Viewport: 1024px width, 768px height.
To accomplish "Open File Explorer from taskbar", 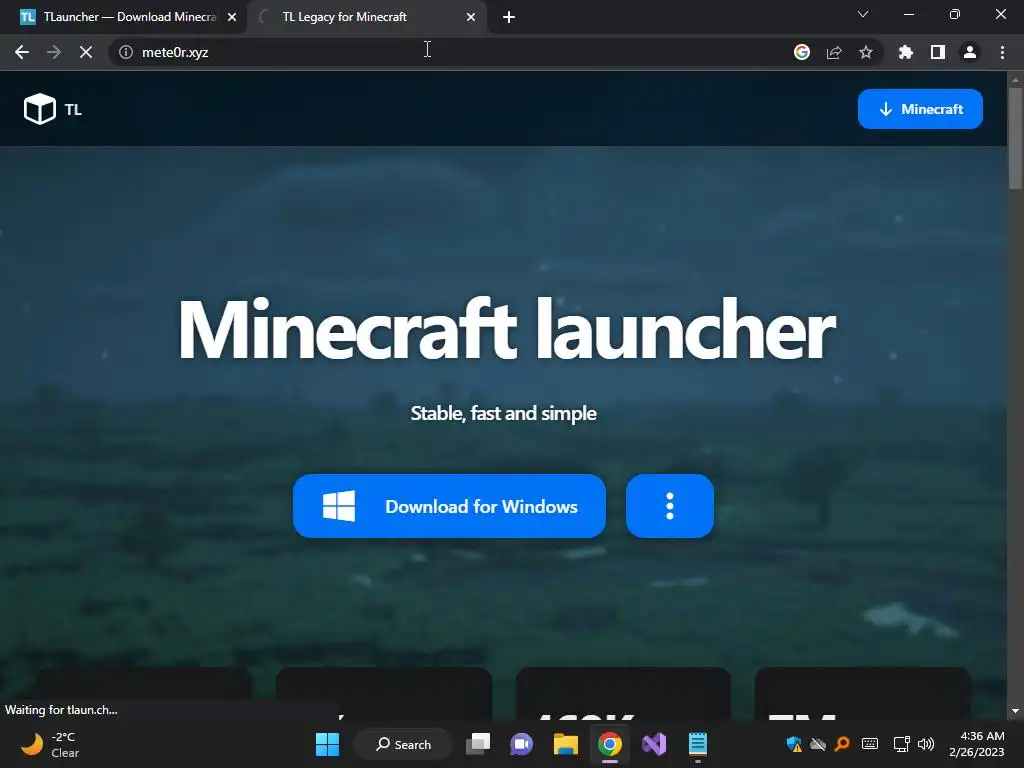I will 566,744.
